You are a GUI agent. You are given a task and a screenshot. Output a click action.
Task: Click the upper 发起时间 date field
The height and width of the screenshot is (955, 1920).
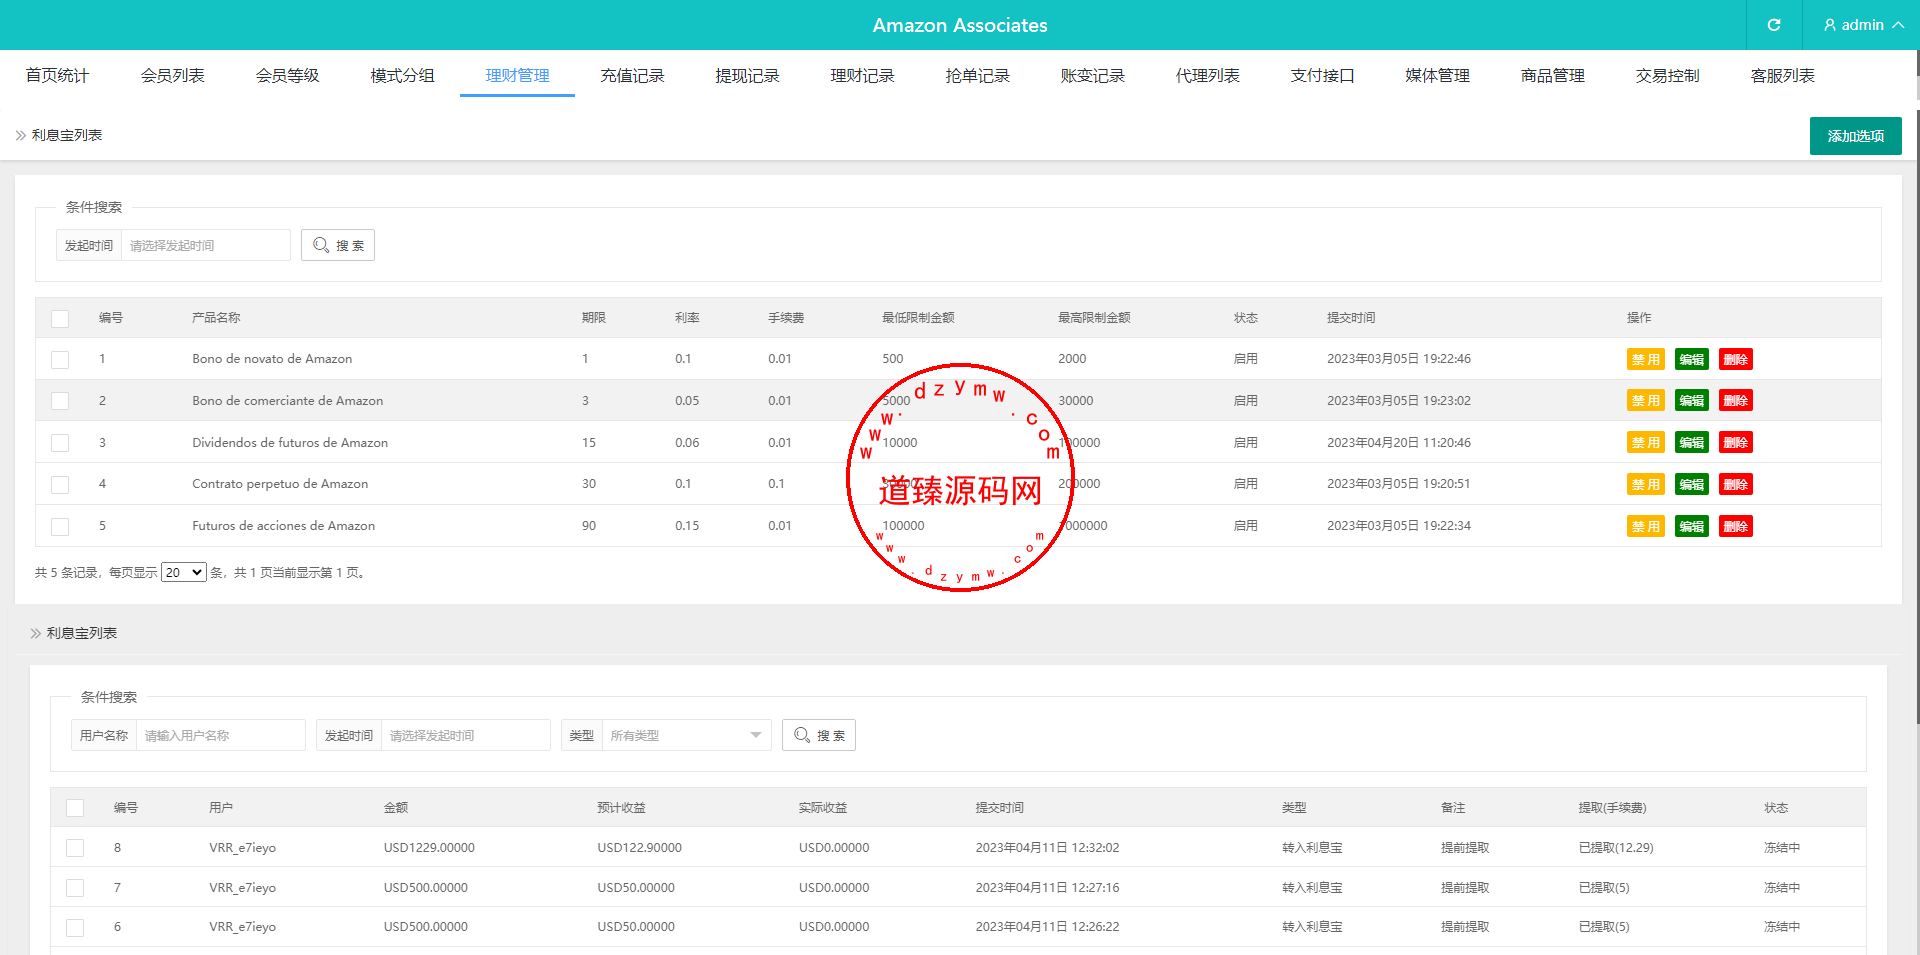point(205,245)
